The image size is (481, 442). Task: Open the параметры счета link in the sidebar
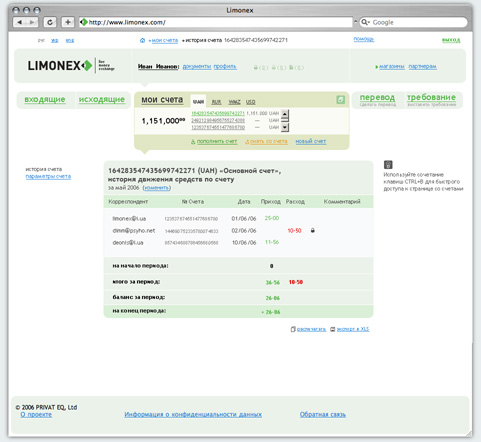48,176
